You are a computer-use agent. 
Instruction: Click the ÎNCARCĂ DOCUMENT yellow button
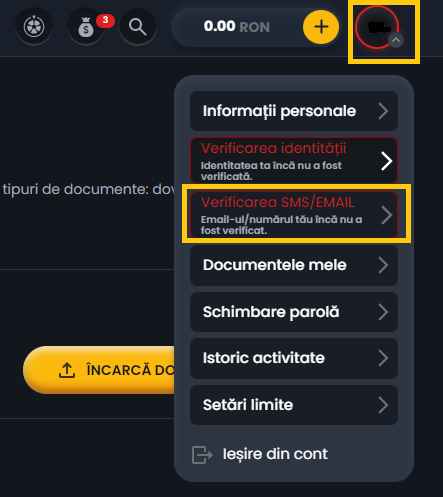click(x=99, y=370)
